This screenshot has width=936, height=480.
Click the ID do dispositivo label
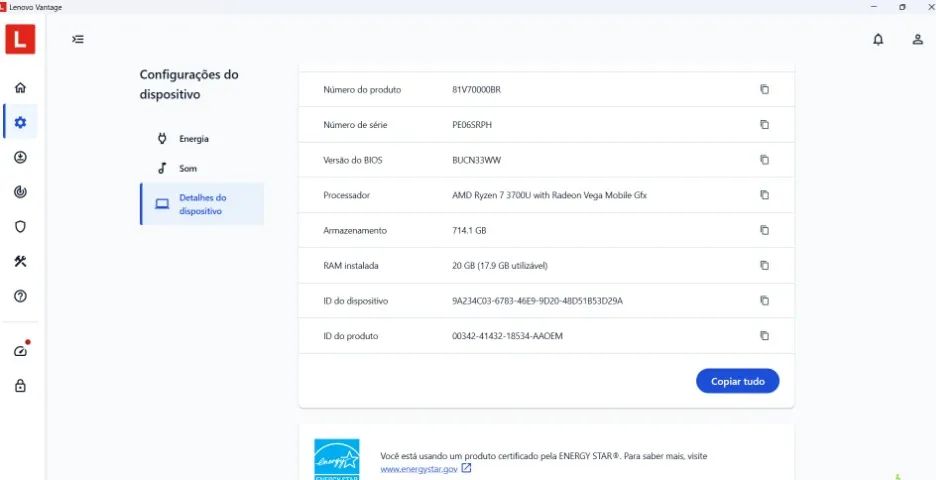click(355, 301)
